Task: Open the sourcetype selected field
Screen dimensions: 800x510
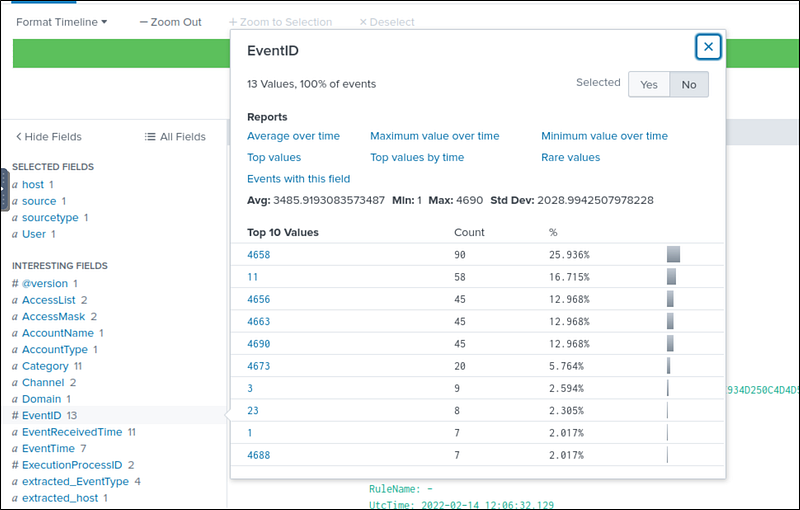Action: click(50, 217)
